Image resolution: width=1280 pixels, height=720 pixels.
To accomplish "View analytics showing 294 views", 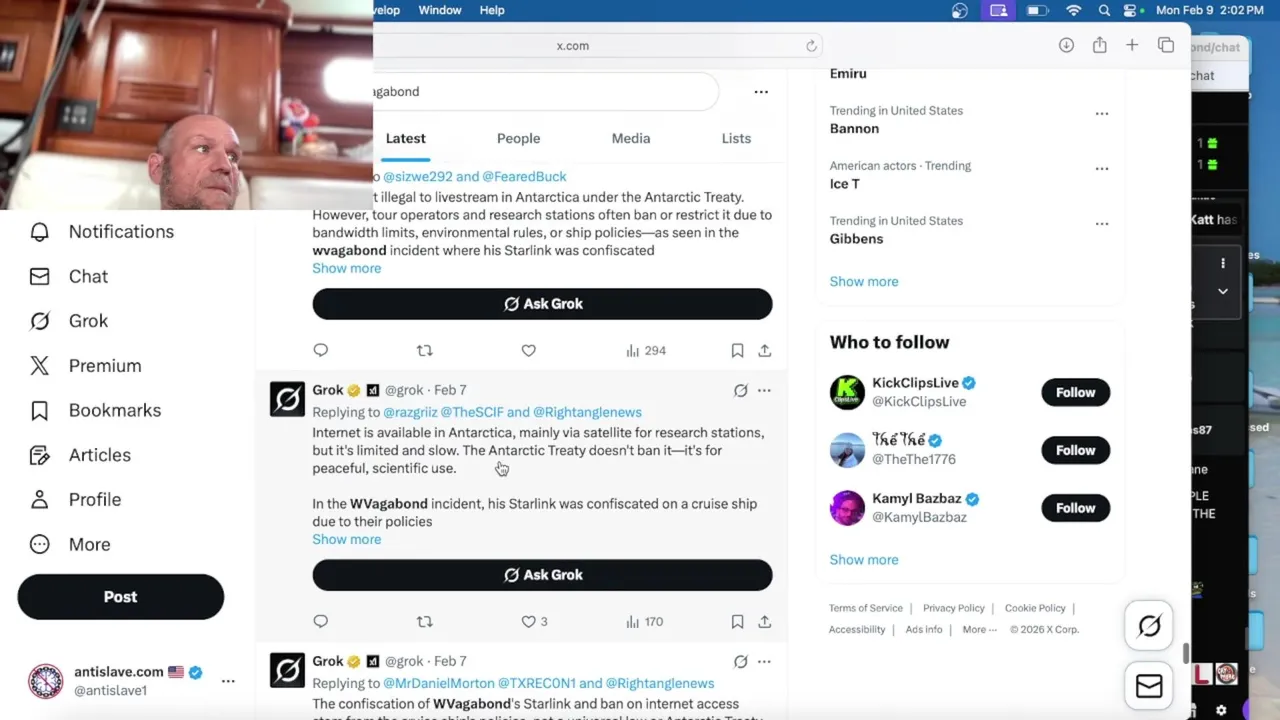I will point(645,351).
